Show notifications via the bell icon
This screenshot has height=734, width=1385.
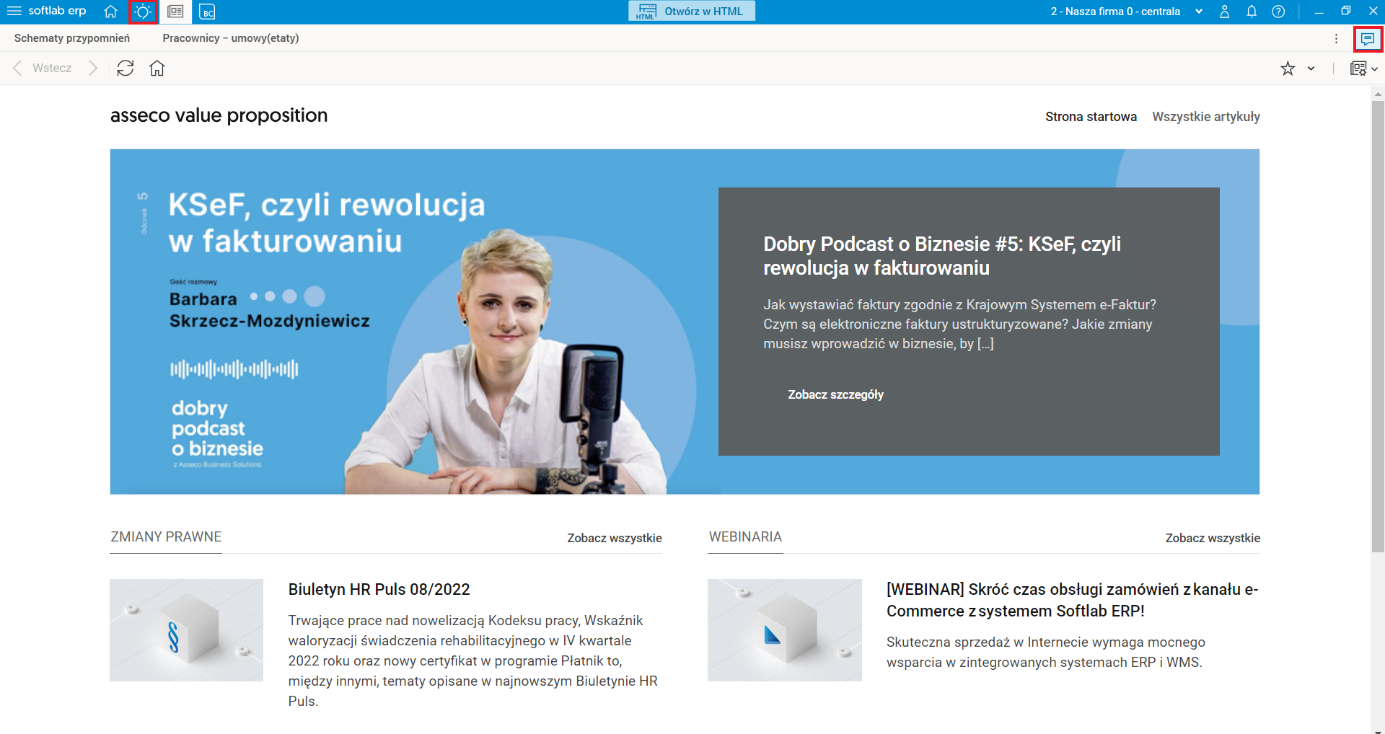point(1251,11)
